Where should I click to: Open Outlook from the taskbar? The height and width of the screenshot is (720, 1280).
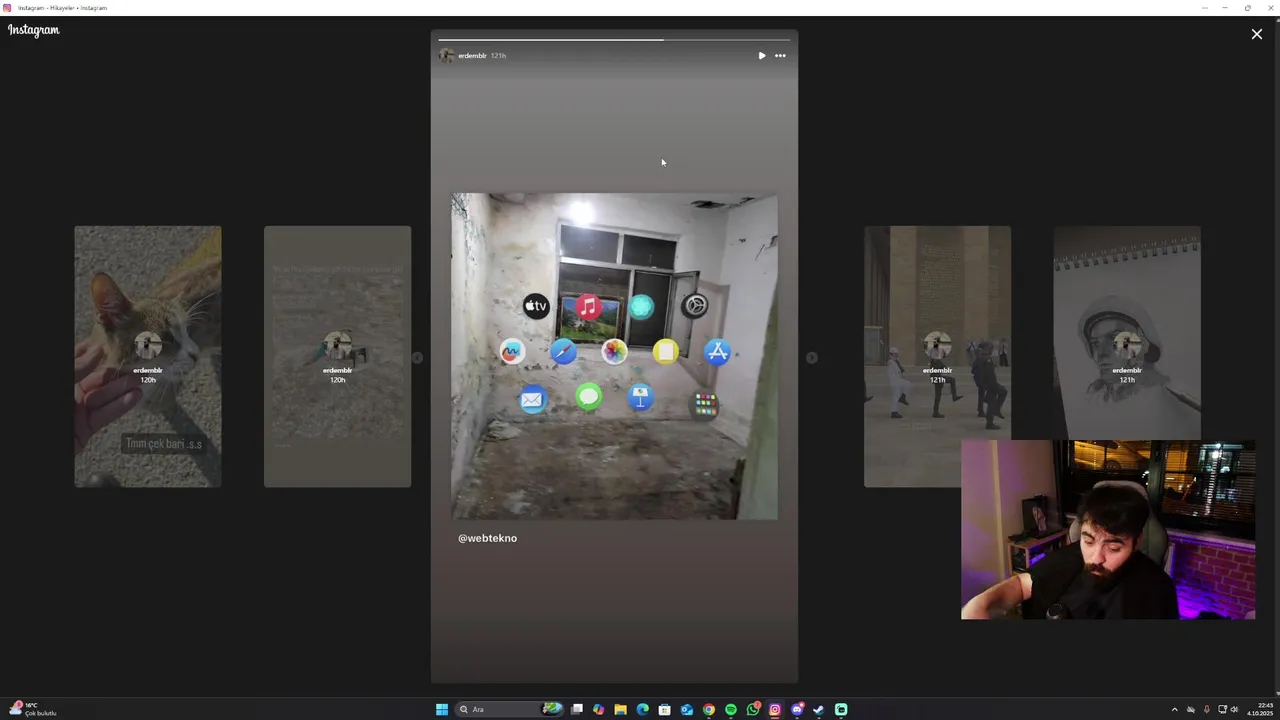686,710
